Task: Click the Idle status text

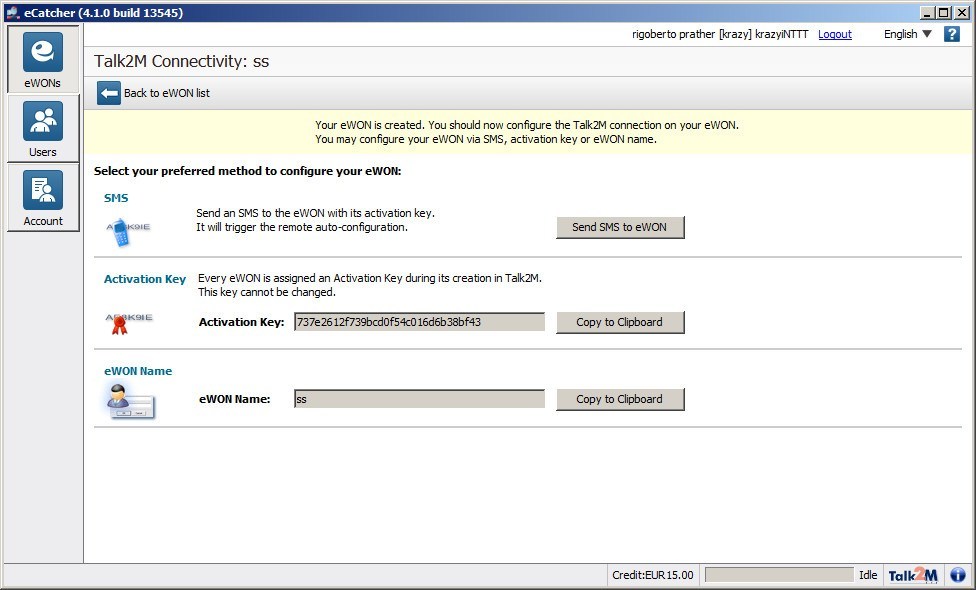Action: pyautogui.click(x=868, y=575)
